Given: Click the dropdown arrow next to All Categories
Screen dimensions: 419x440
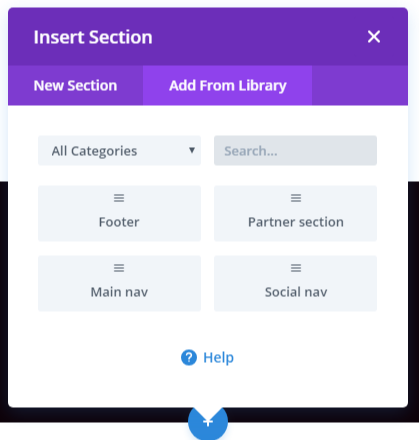Looking at the screenshot, I should (x=192, y=150).
